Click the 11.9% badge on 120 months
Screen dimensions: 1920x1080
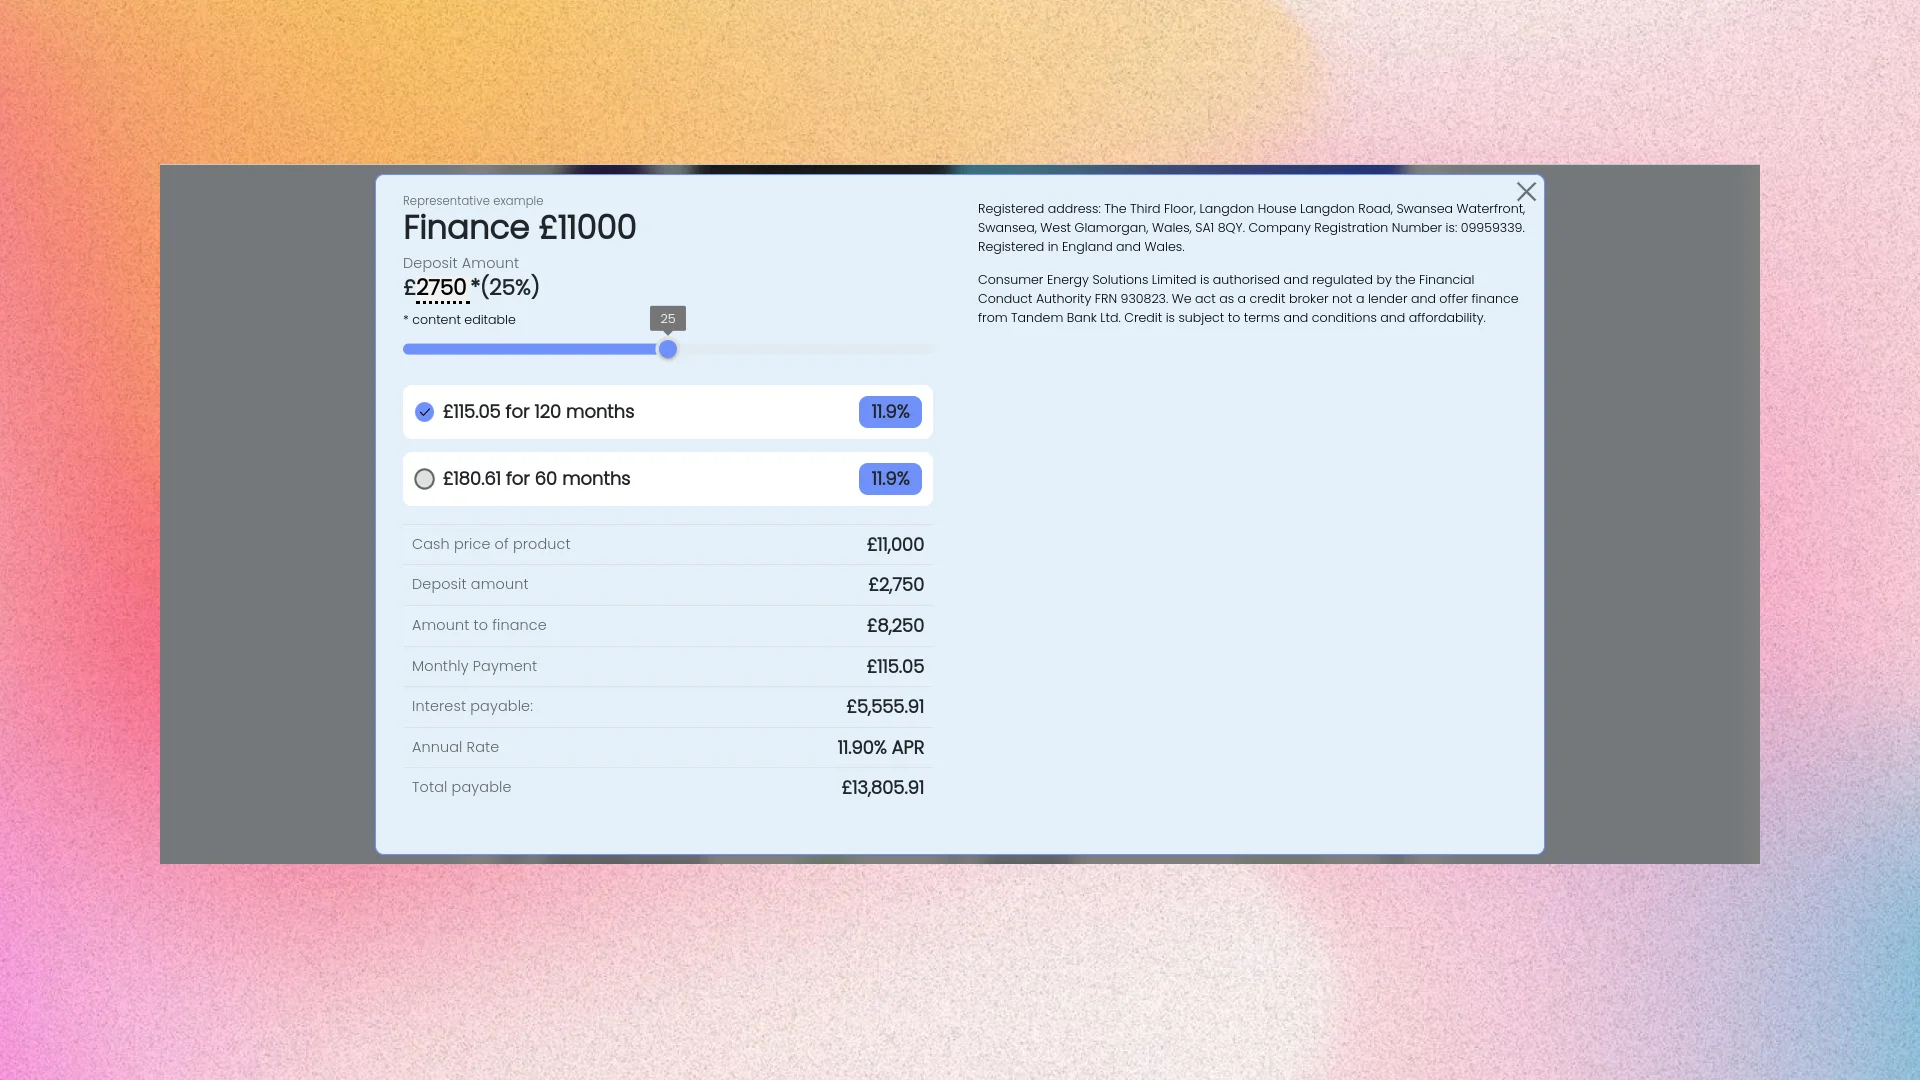click(889, 412)
